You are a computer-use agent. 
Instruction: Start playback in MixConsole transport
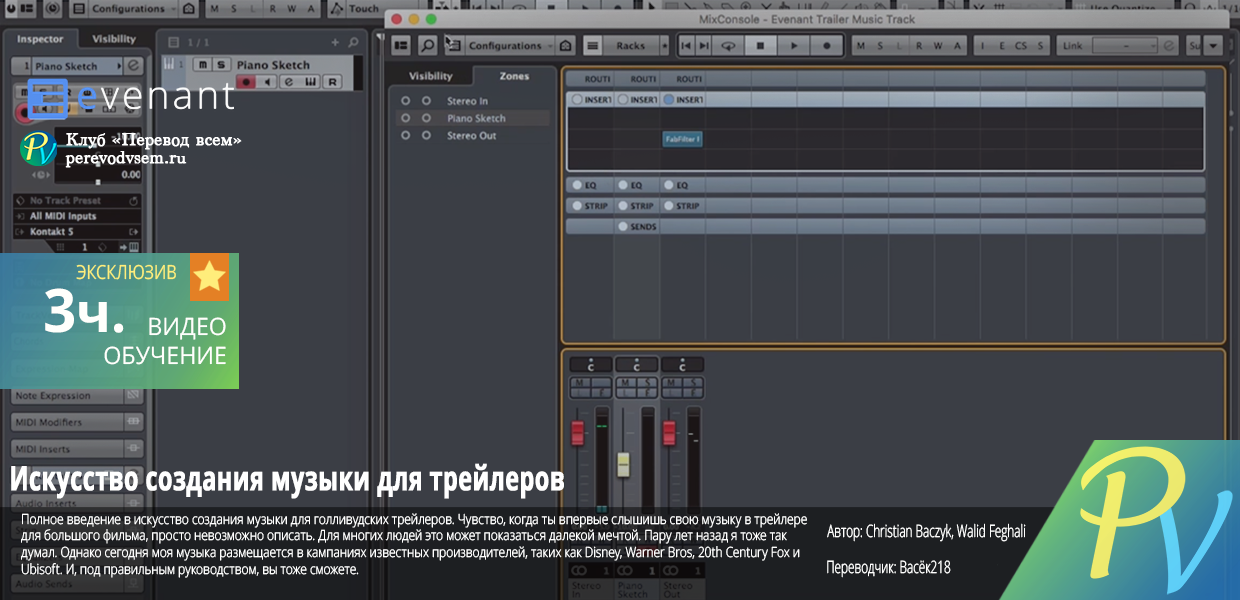point(794,45)
